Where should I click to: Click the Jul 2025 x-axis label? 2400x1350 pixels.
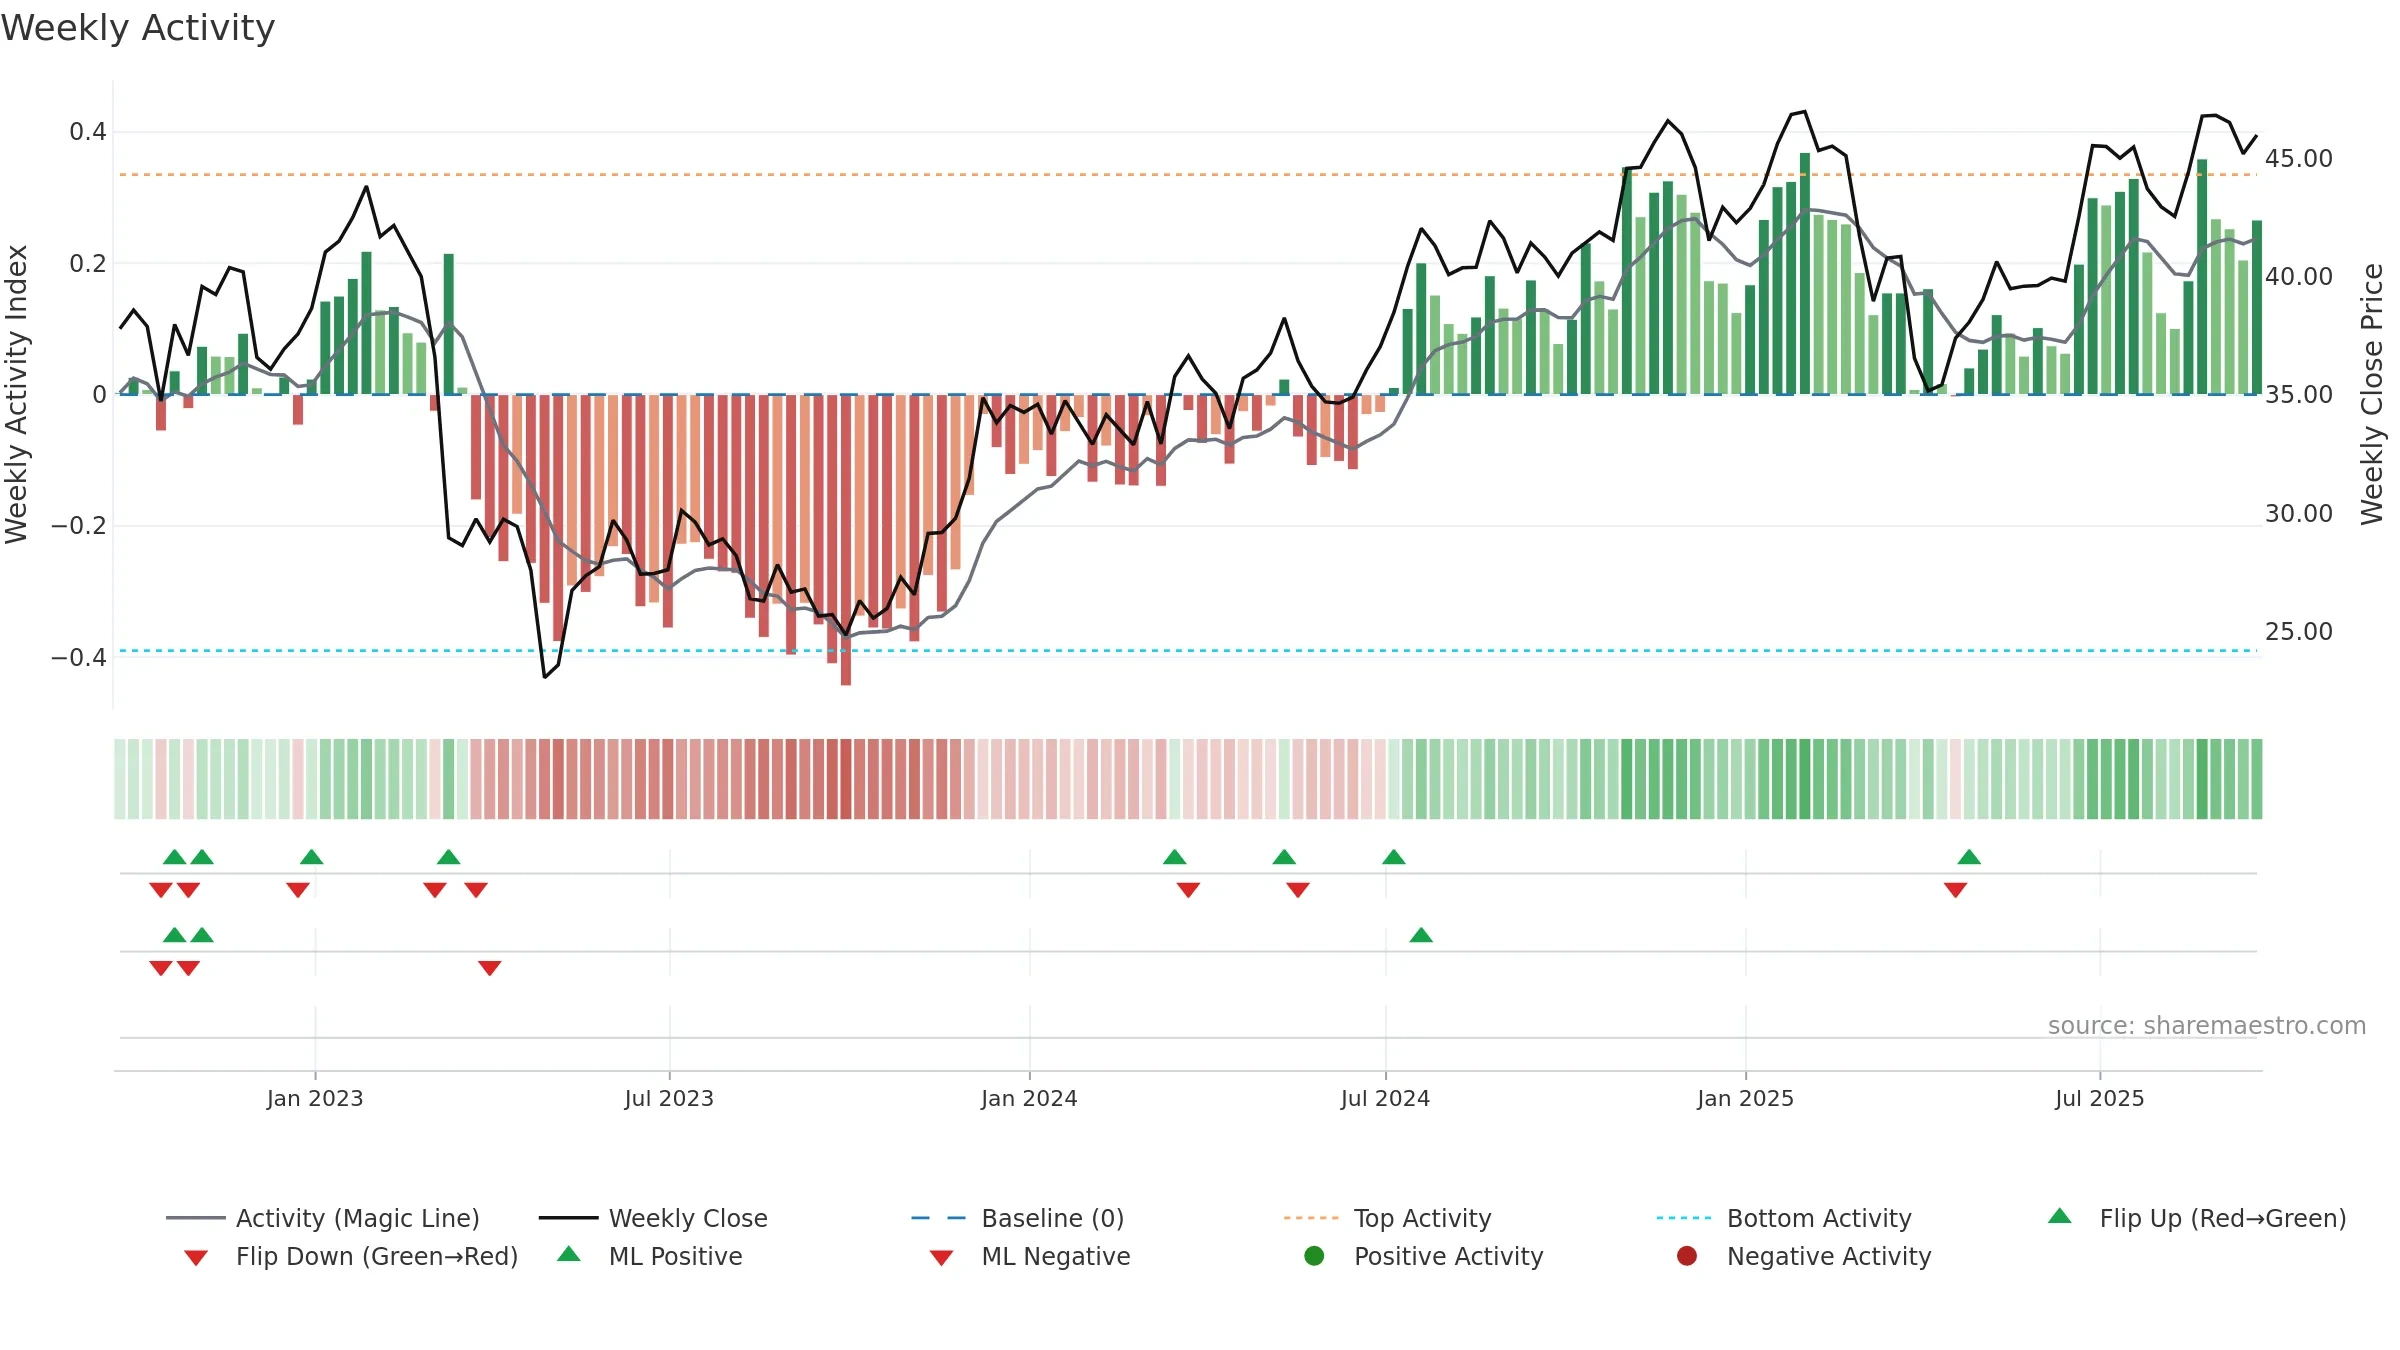[x=2100, y=1098]
